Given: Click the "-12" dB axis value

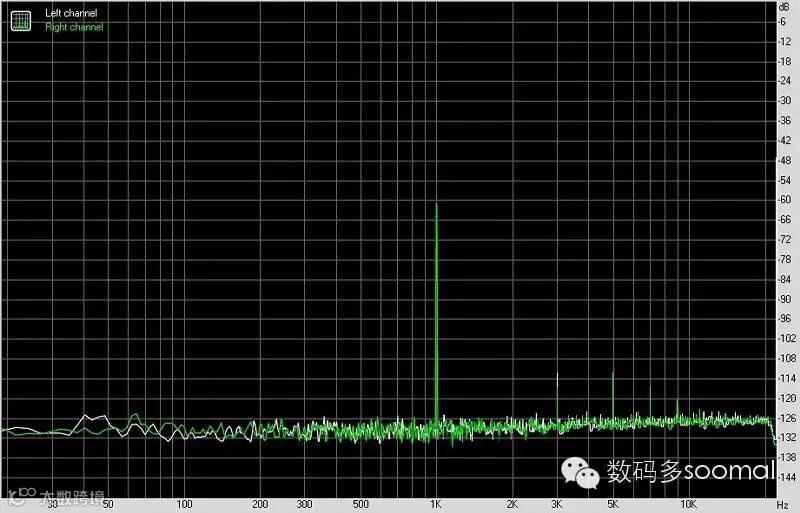Looking at the screenshot, I should pyautogui.click(x=784, y=42).
